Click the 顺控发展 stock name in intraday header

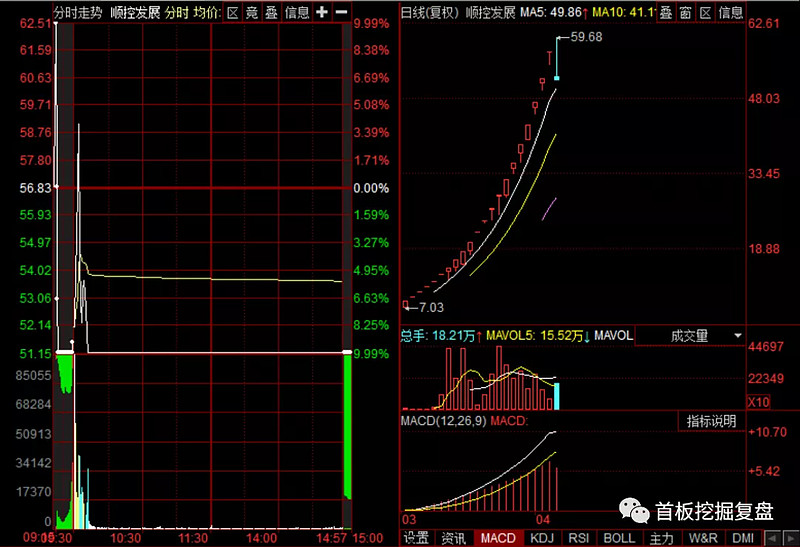pyautogui.click(x=135, y=13)
